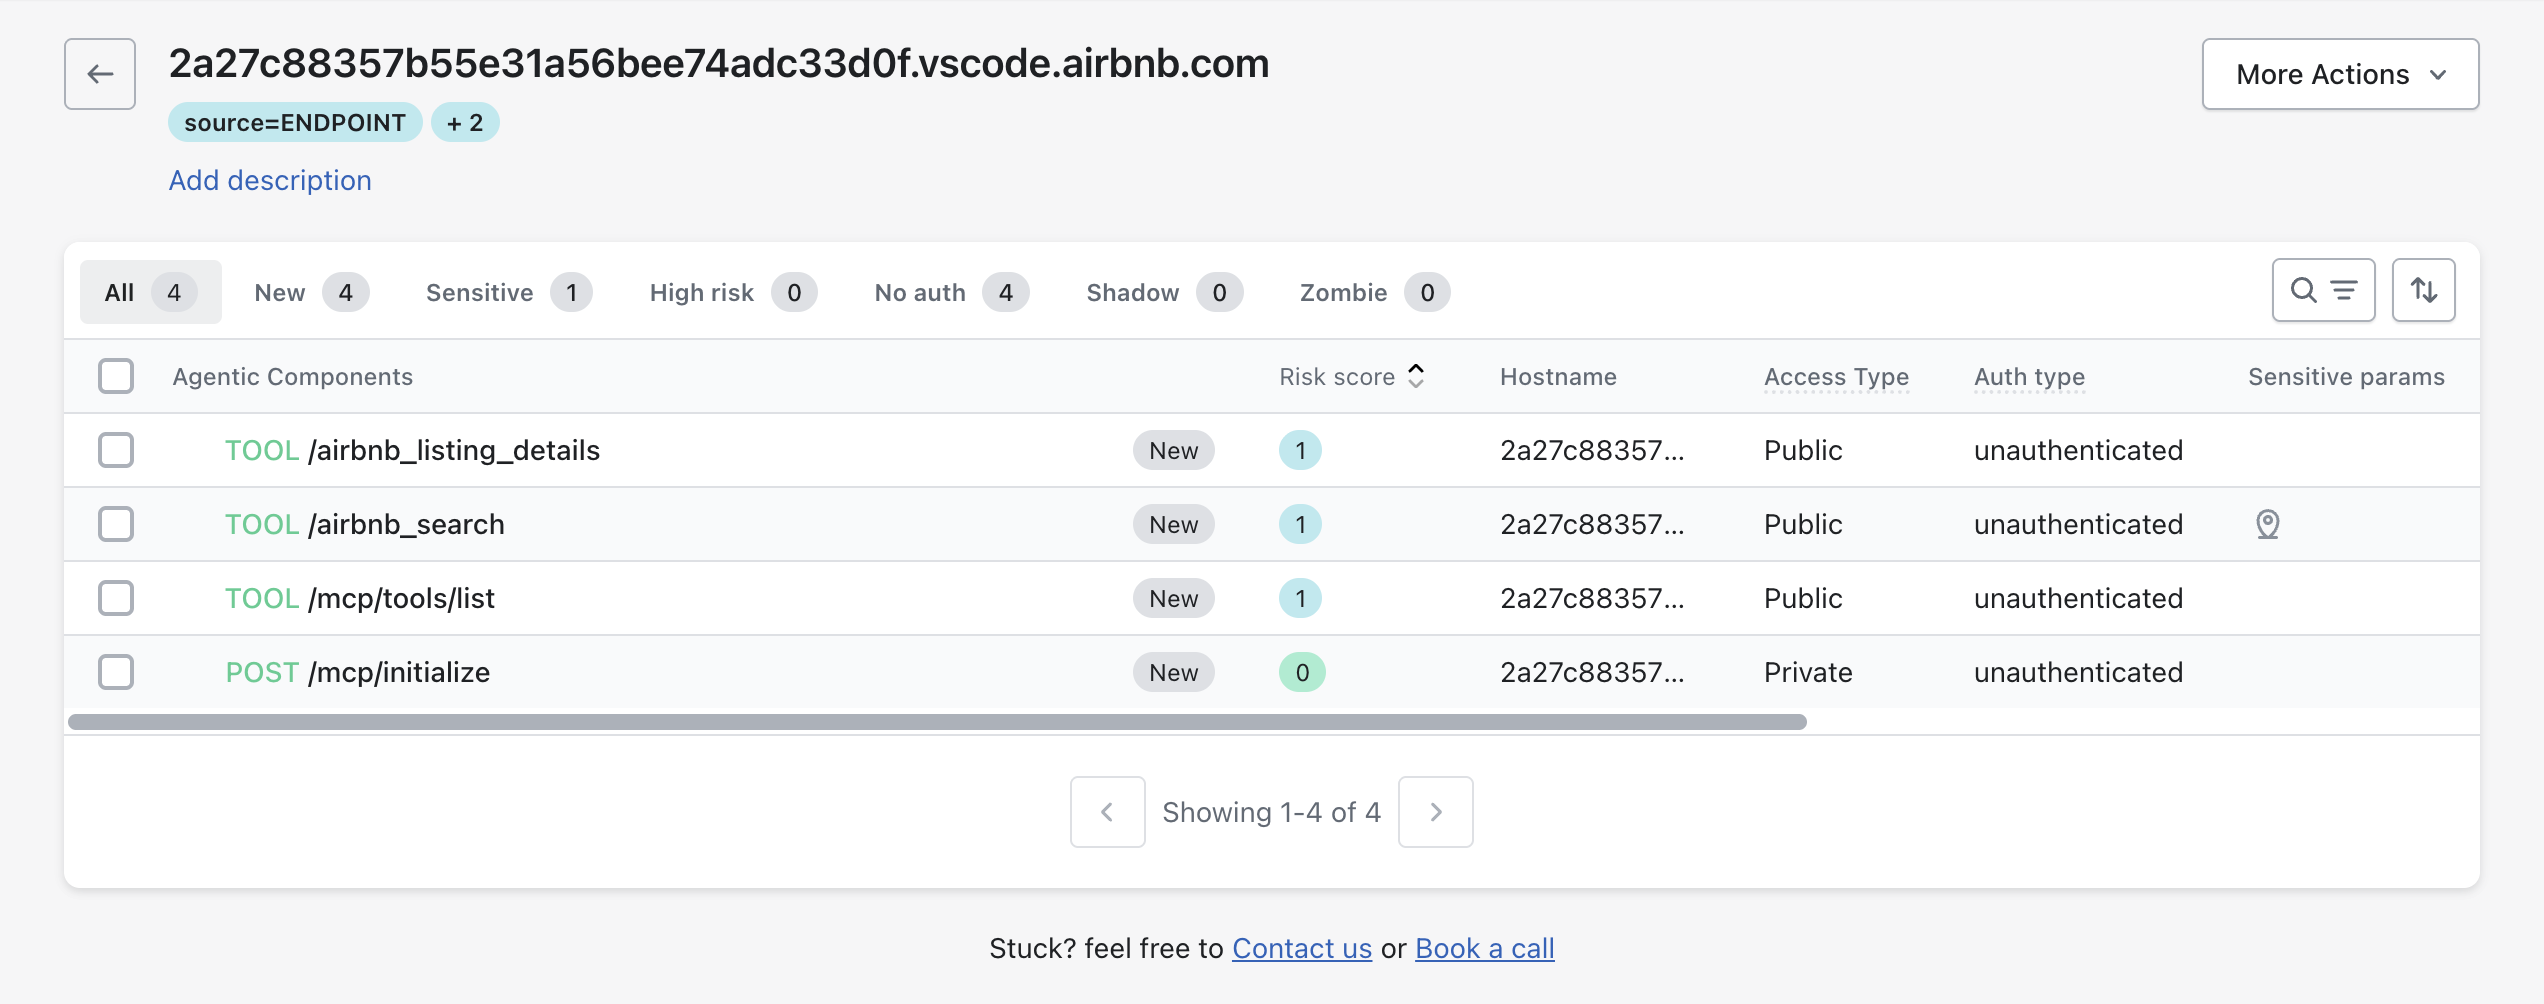
Task: Sort by Risk score column arrows
Action: click(x=1416, y=376)
